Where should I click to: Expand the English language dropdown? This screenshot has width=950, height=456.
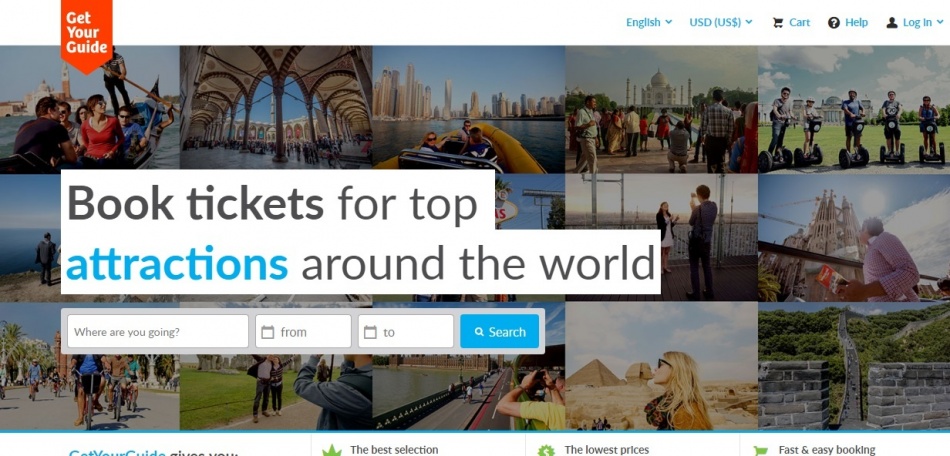(649, 22)
